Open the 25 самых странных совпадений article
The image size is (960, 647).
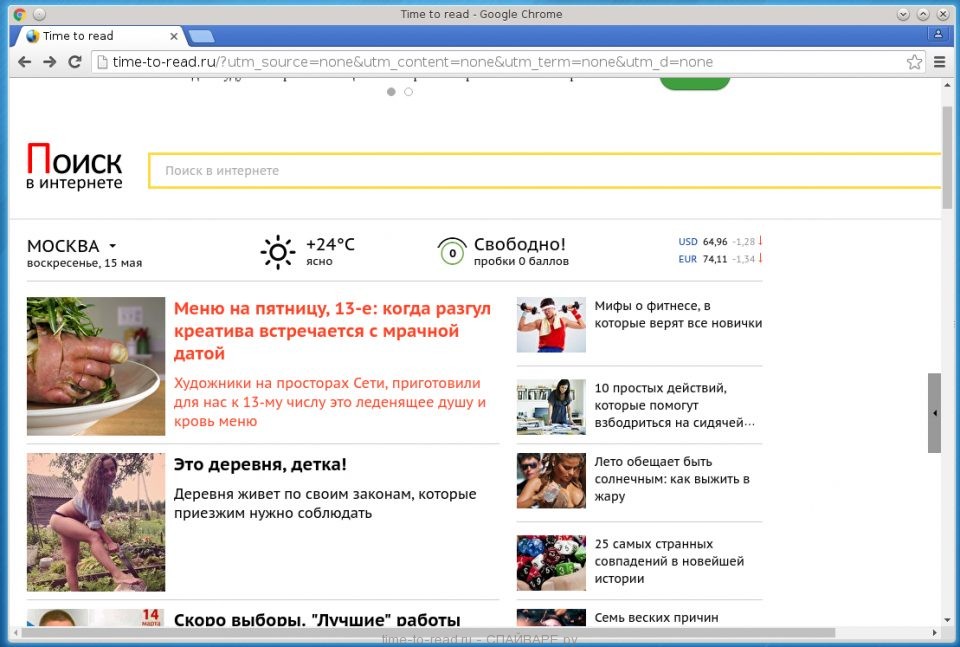pos(669,561)
